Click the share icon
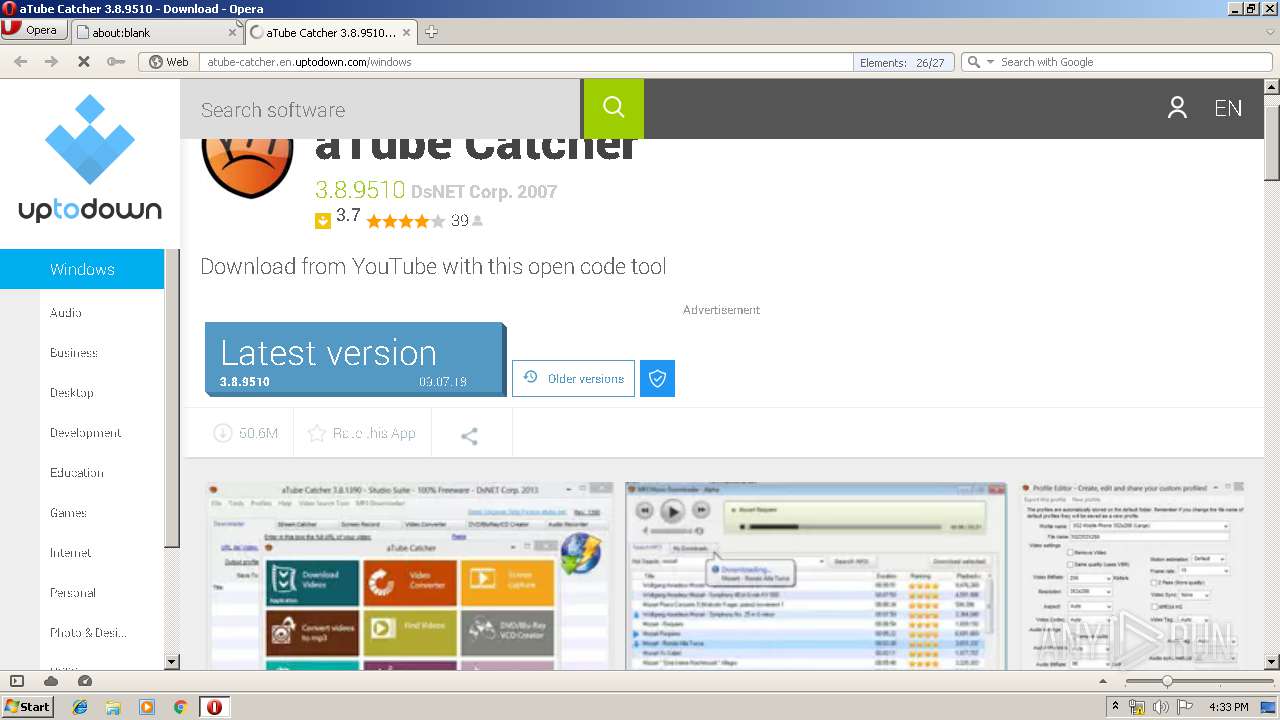This screenshot has height=720, width=1280. pos(469,435)
